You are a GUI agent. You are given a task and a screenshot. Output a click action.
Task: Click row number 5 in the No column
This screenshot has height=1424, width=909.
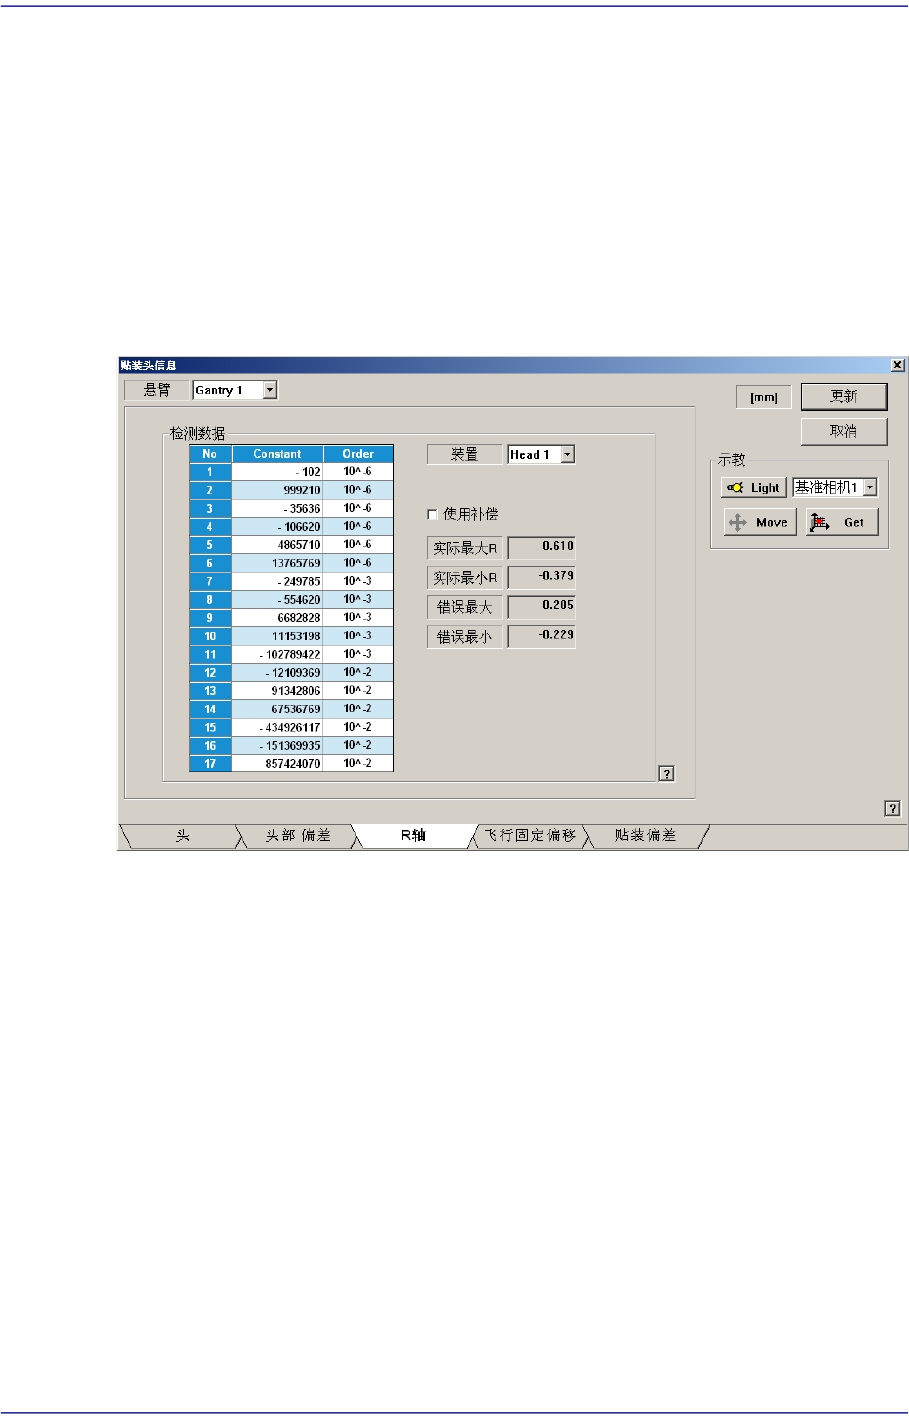[210, 545]
